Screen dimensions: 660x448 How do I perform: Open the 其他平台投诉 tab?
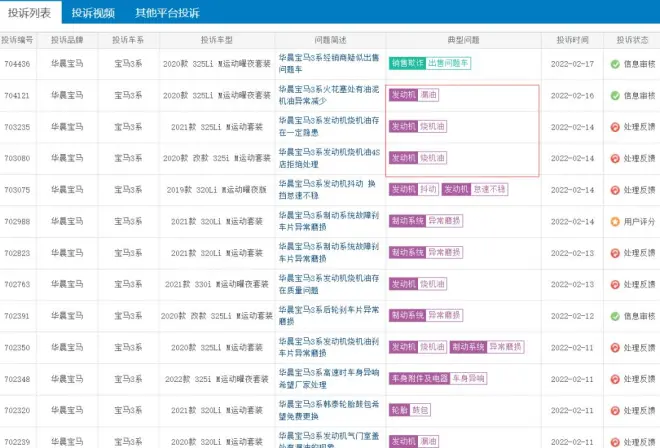[167, 13]
